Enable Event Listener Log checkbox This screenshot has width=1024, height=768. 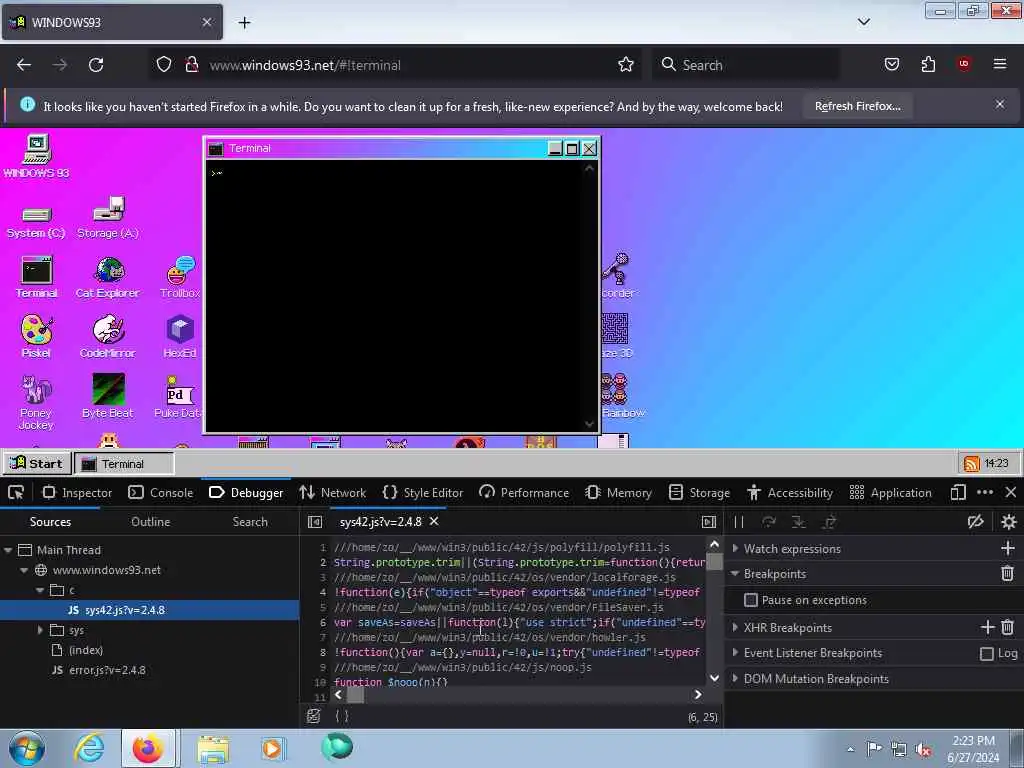point(987,654)
